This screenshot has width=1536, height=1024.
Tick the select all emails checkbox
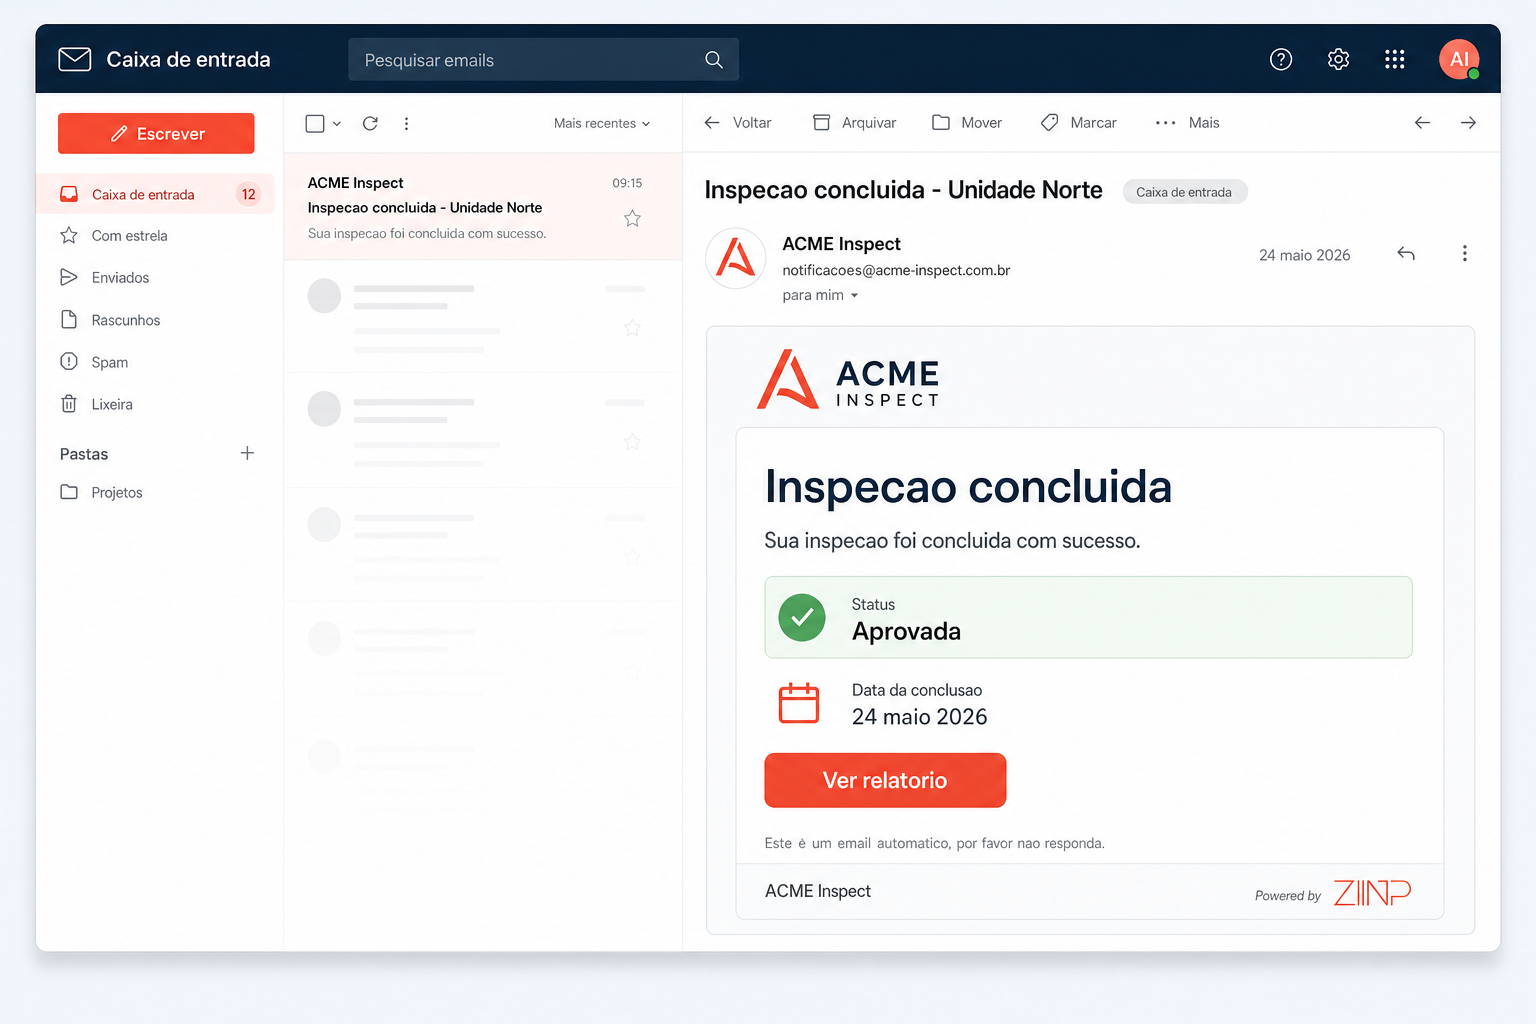[x=315, y=123]
